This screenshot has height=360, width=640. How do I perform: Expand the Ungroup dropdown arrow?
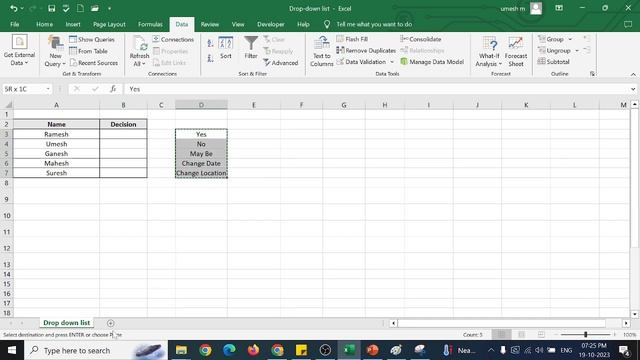[x=577, y=51]
